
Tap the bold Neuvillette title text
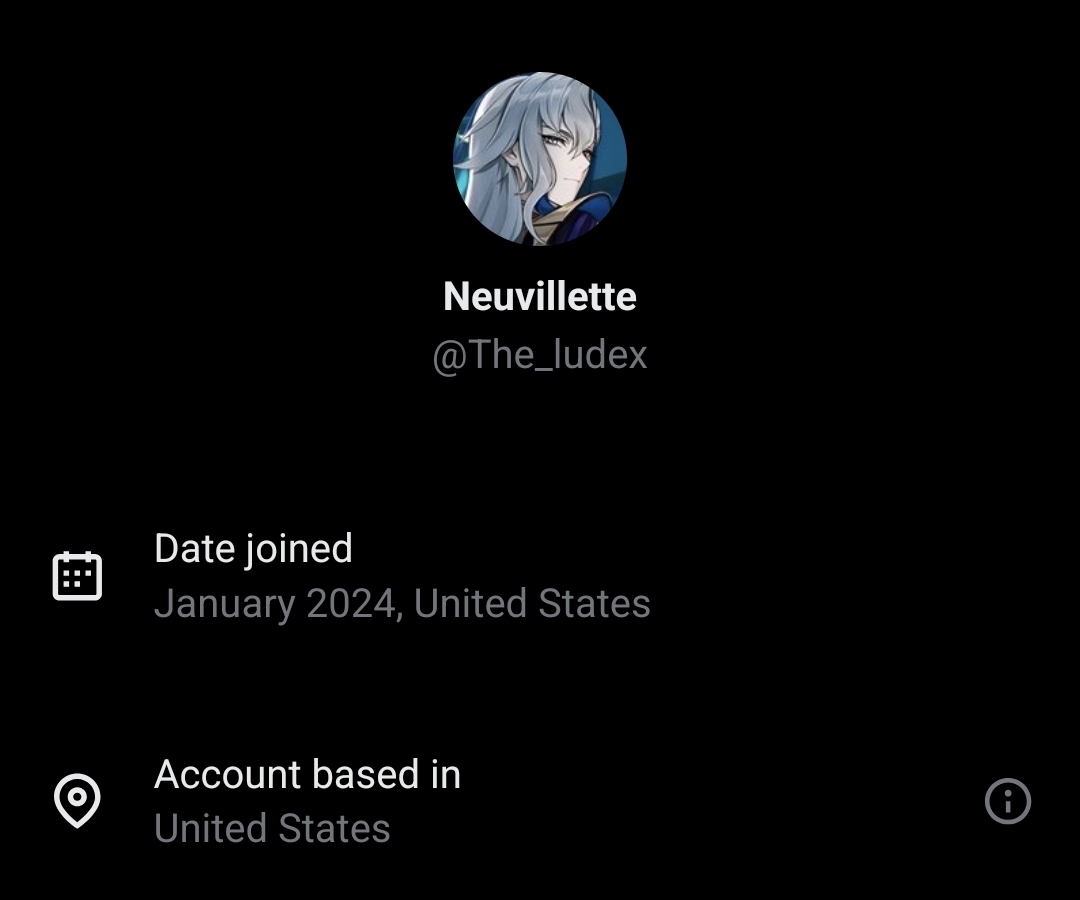(x=540, y=296)
